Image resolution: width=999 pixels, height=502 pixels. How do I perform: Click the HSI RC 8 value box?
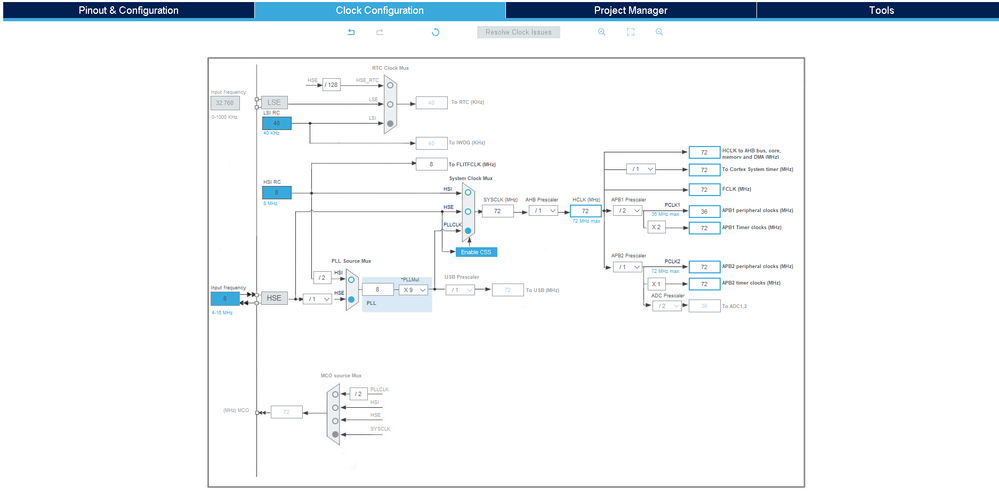277,192
